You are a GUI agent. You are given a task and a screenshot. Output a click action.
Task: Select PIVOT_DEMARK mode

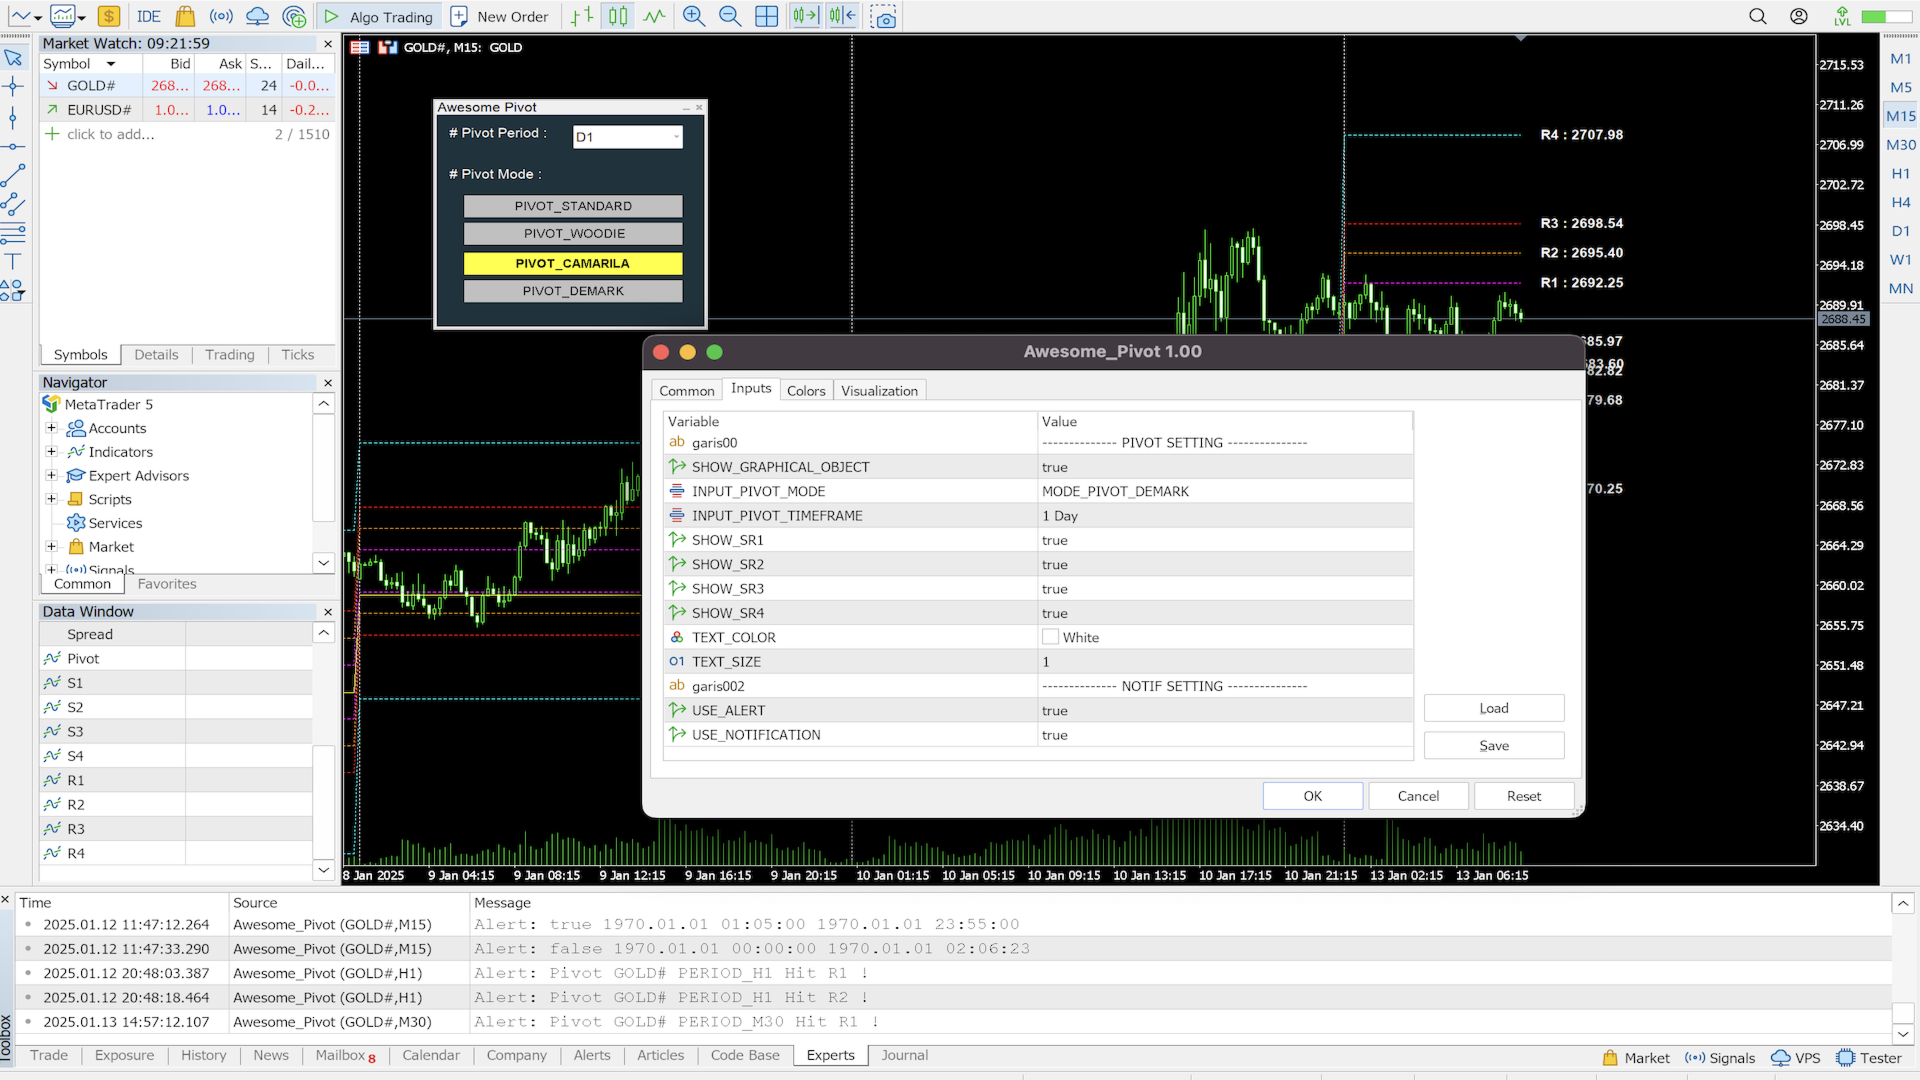(x=573, y=291)
